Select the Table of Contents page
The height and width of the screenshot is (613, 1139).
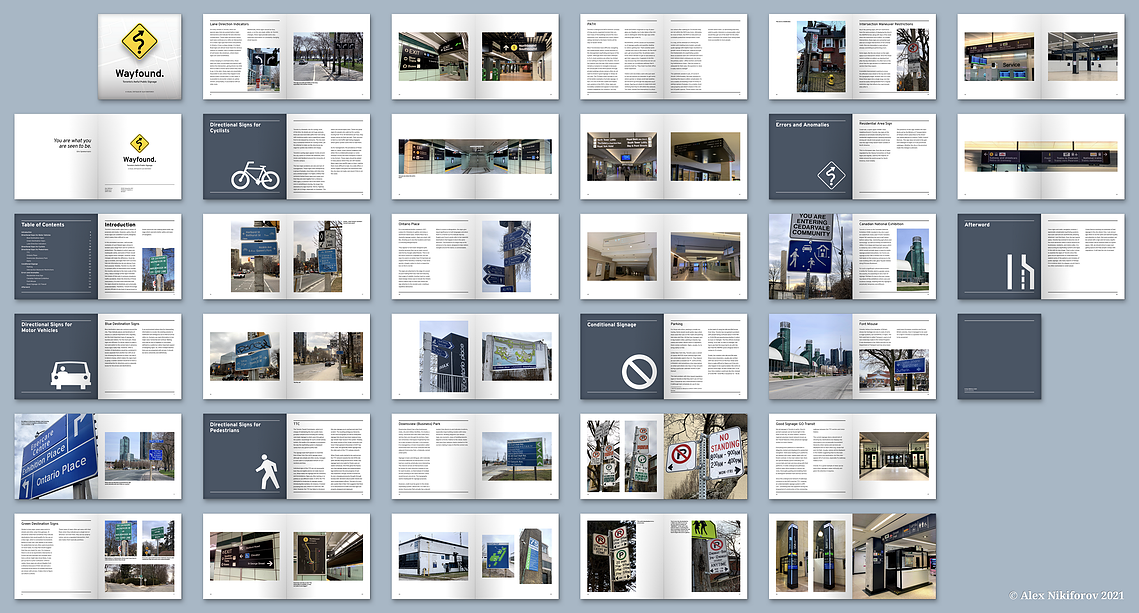coord(56,256)
